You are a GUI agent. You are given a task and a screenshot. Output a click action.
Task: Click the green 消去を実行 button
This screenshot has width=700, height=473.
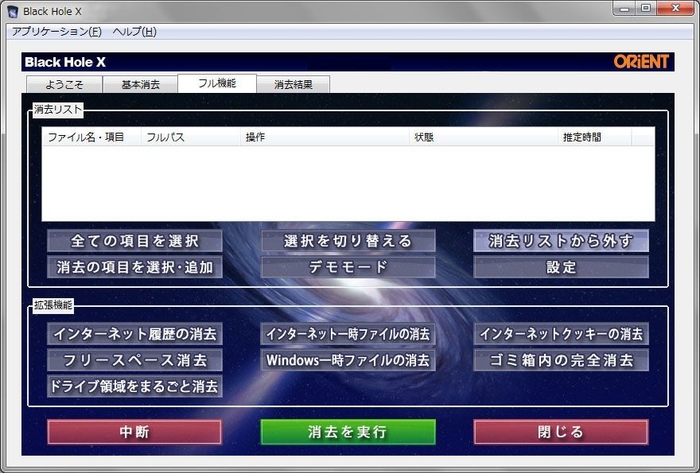pos(348,432)
